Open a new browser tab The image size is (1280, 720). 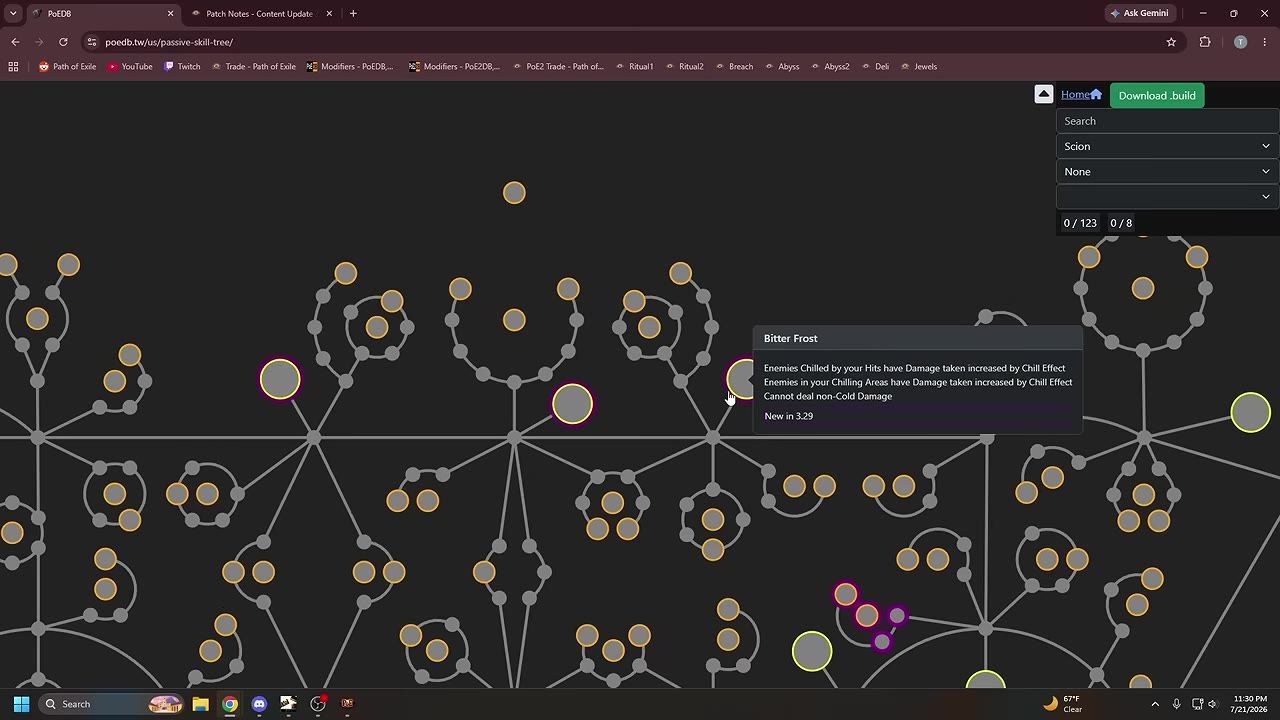coord(353,14)
